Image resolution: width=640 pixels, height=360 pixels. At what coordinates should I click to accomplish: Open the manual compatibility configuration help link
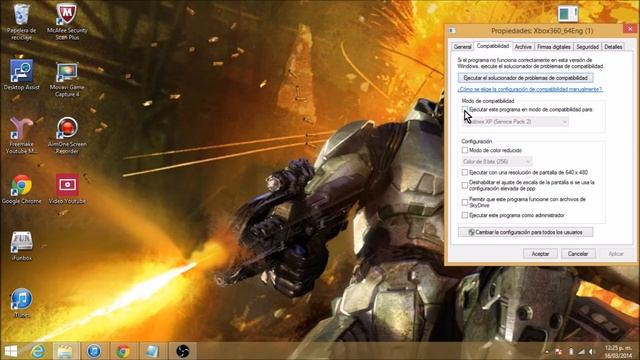click(x=530, y=89)
